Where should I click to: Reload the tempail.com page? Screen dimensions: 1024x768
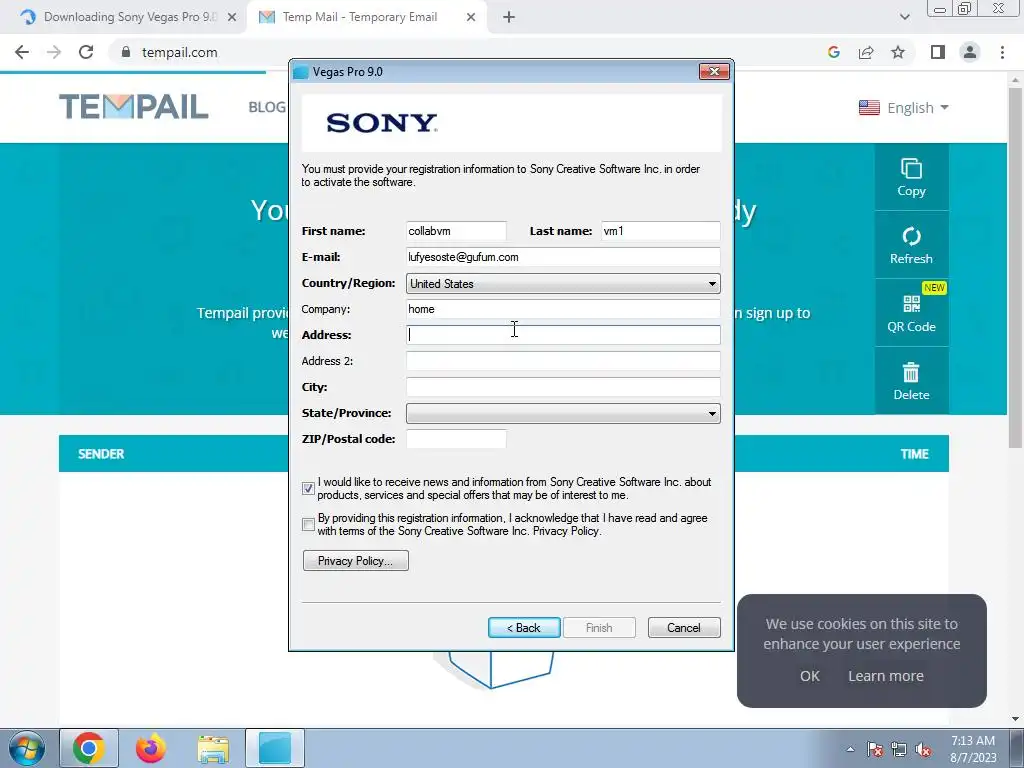(x=86, y=52)
